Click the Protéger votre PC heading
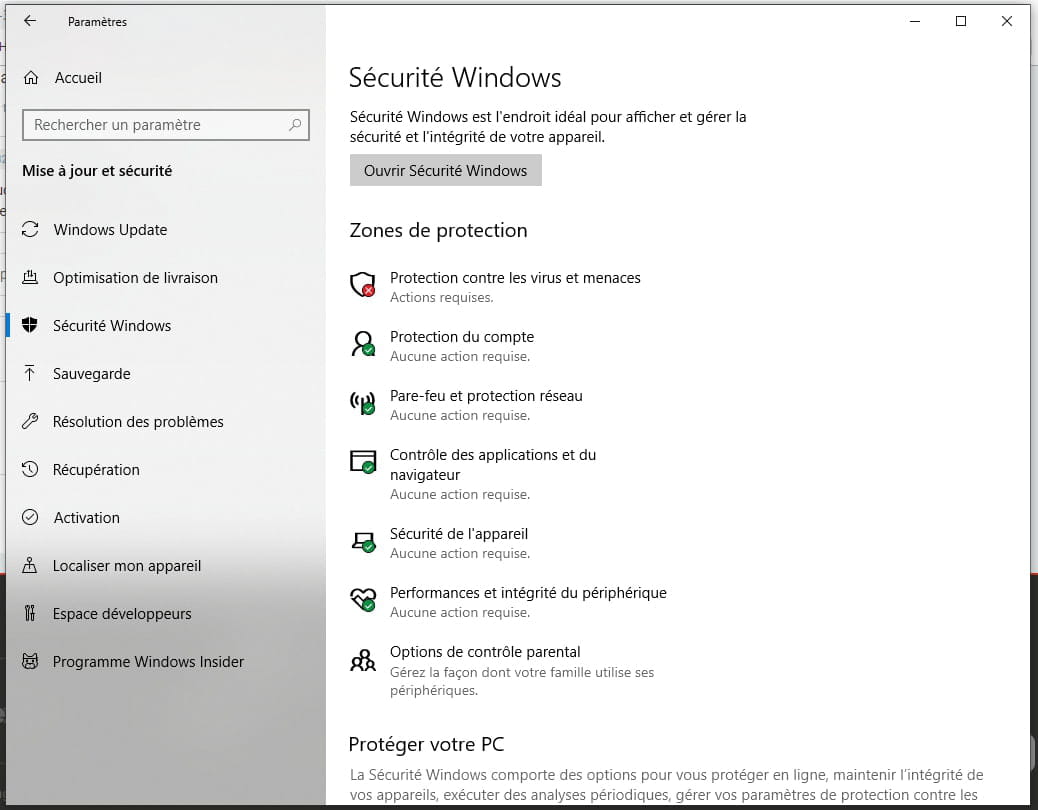The width and height of the screenshot is (1038, 810). (426, 744)
